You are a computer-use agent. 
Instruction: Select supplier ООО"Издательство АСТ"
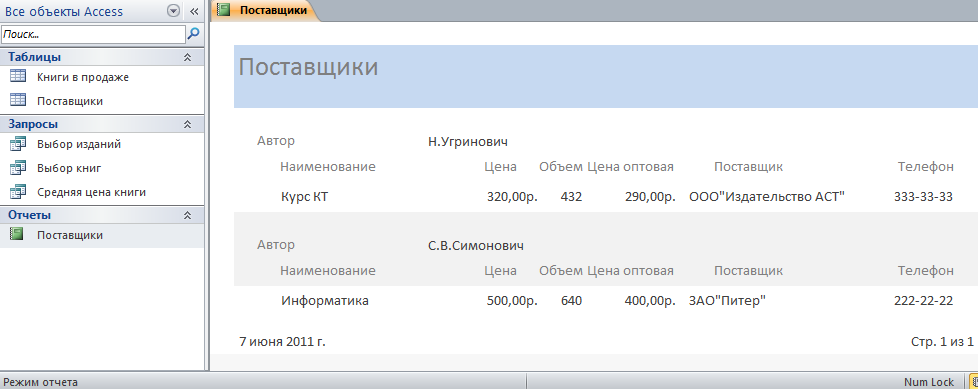pyautogui.click(x=767, y=197)
